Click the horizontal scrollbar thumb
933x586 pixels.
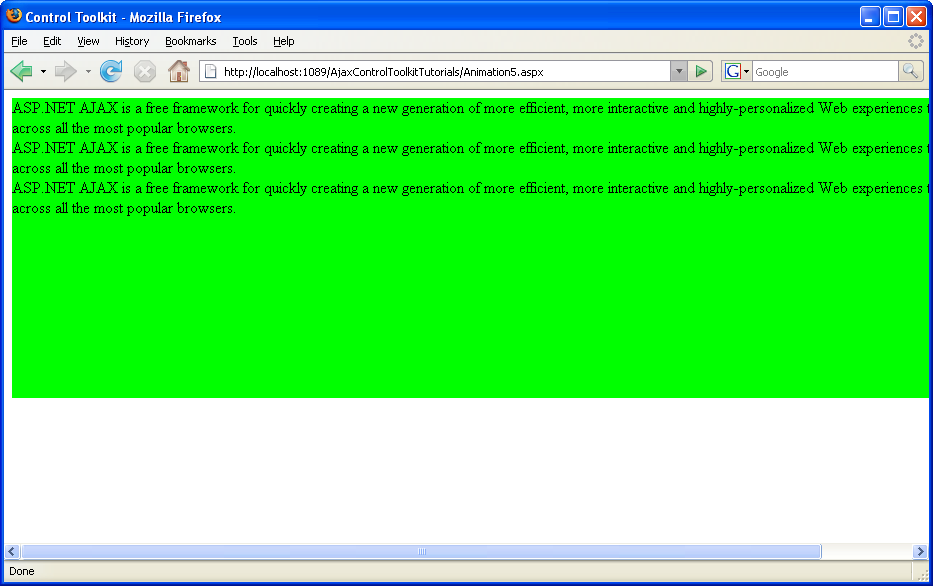[x=421, y=551]
